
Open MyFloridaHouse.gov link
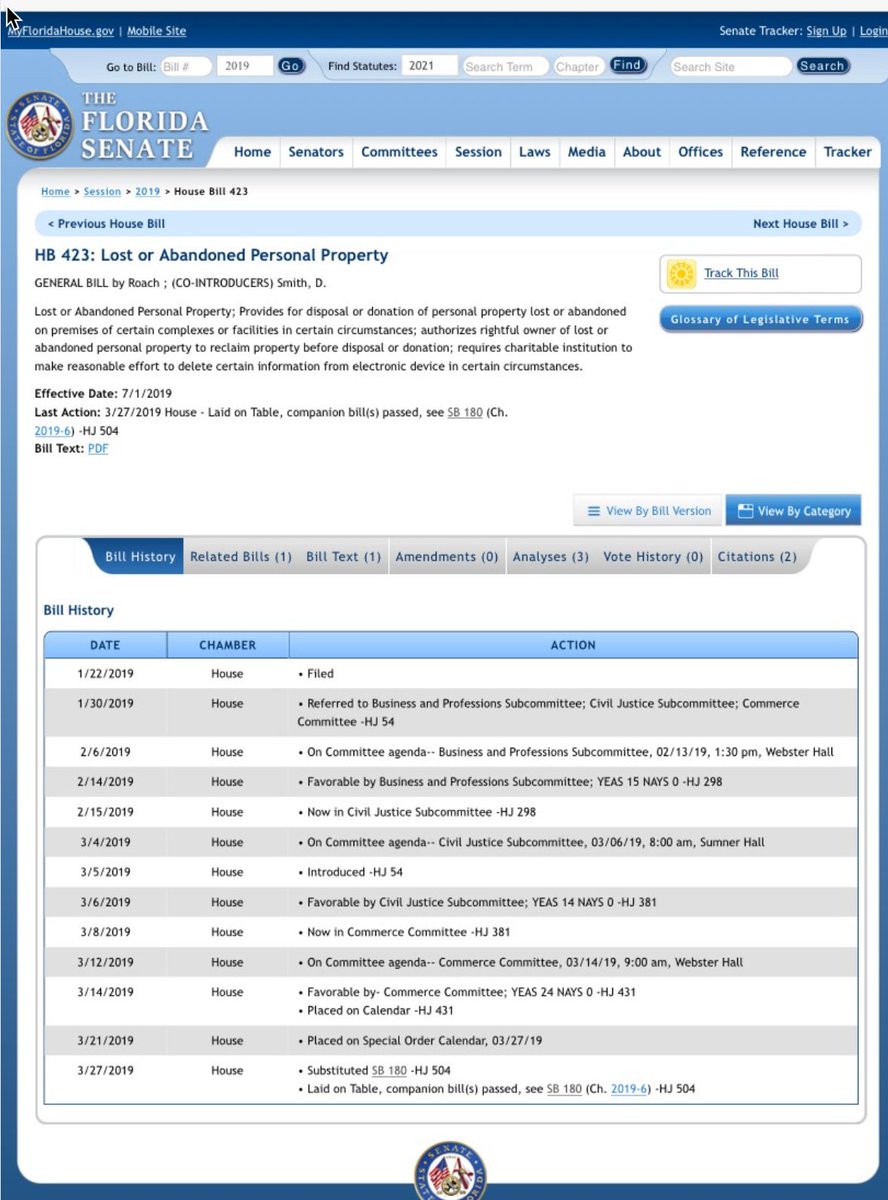click(60, 31)
